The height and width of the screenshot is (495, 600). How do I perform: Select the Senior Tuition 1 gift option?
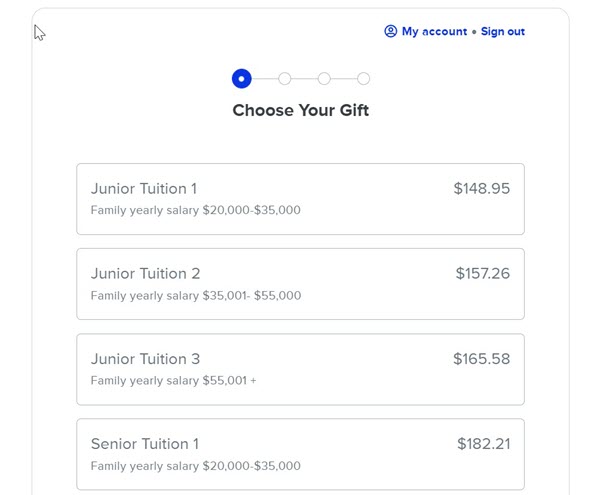pos(300,454)
